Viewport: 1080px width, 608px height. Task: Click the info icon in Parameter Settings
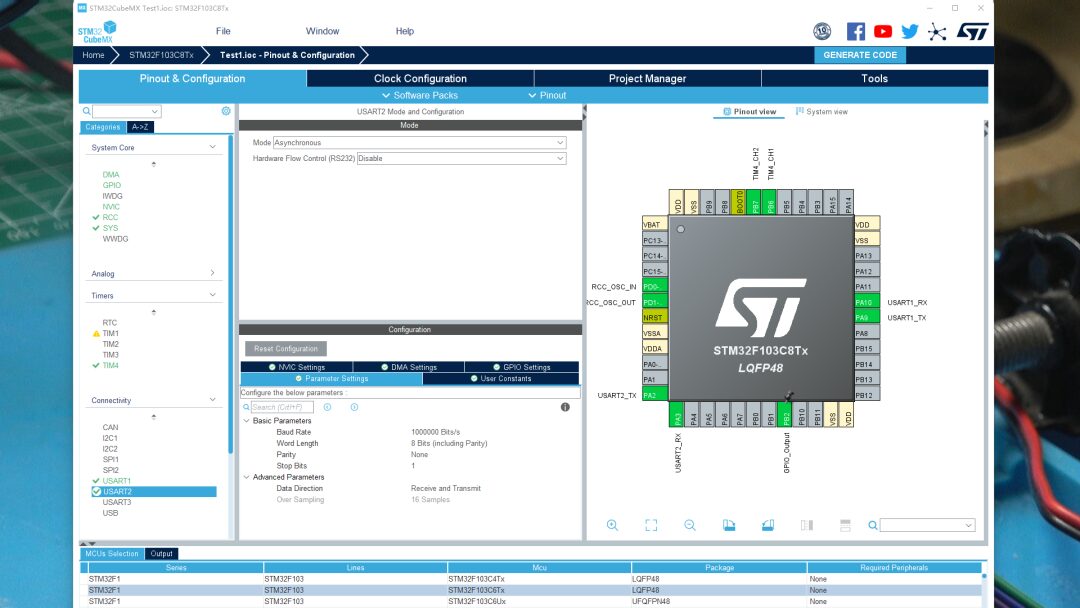(x=565, y=407)
